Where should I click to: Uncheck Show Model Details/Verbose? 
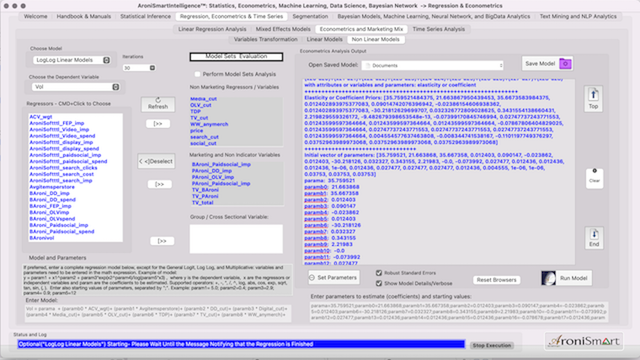(379, 283)
